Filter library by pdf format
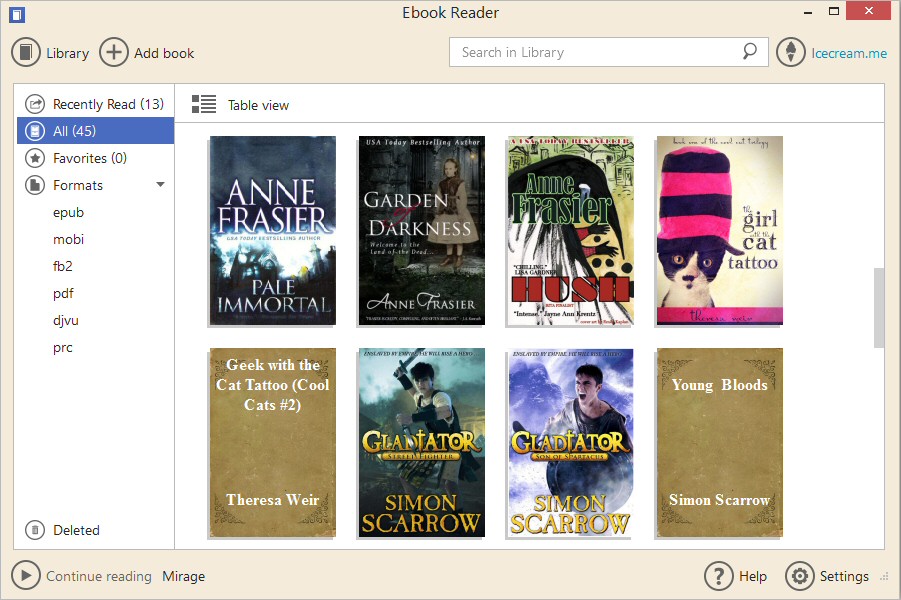The width and height of the screenshot is (901, 600). [x=63, y=293]
